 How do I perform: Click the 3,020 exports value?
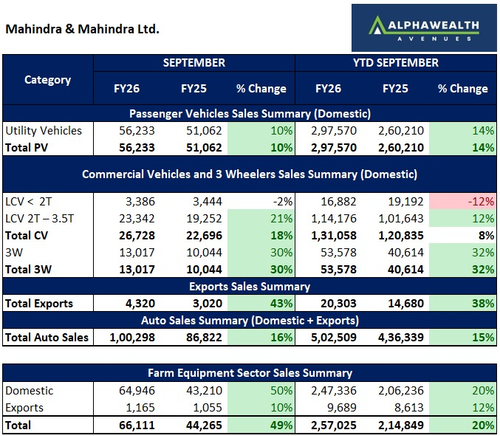[x=207, y=304]
